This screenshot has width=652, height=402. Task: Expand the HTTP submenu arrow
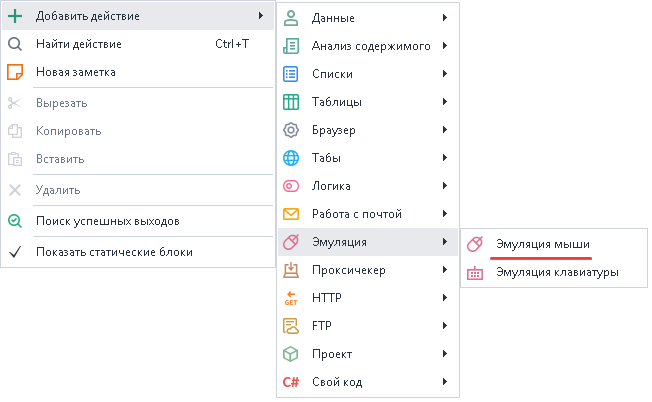pyautogui.click(x=444, y=298)
